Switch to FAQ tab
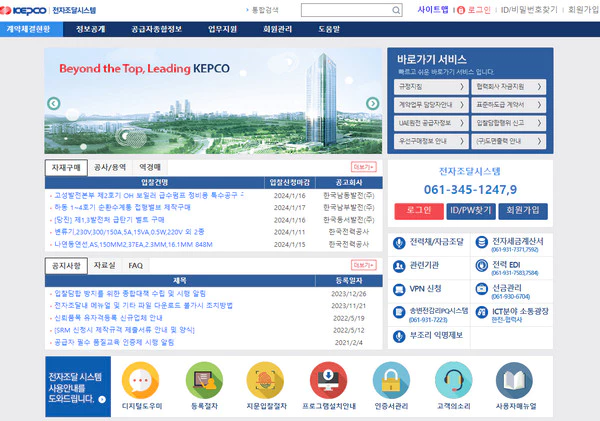Screen dimensions: 600x421 click(x=135, y=265)
